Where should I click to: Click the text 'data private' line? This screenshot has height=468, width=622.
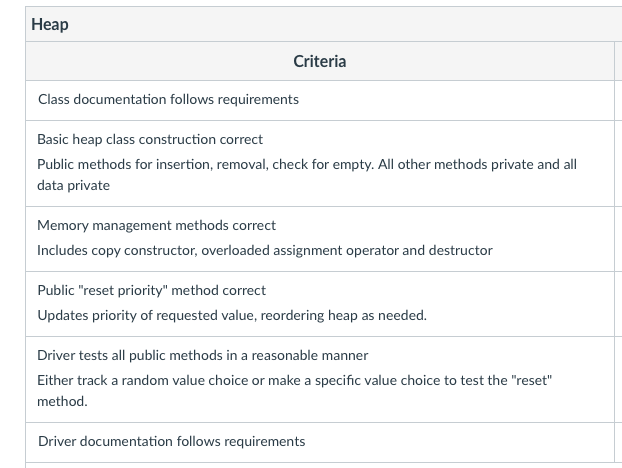(x=73, y=185)
